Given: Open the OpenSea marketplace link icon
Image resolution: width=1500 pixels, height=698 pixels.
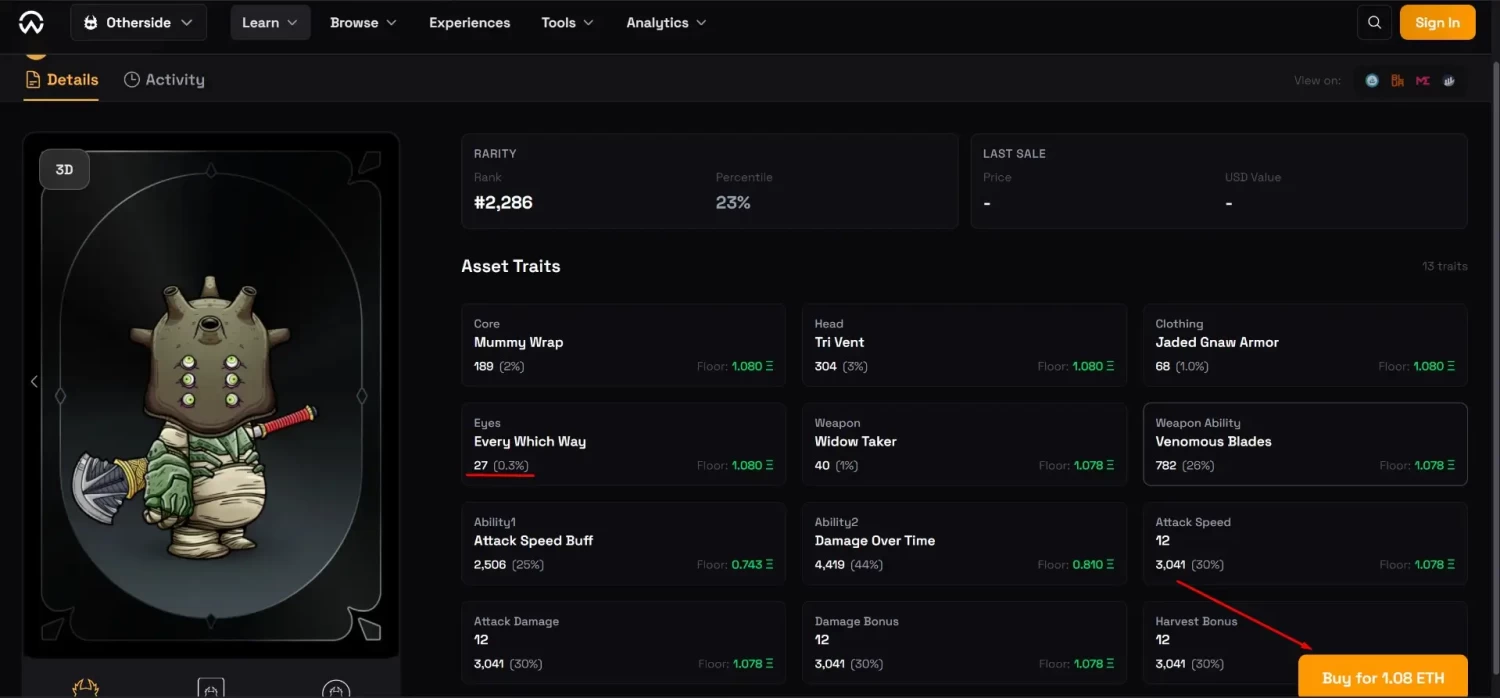Looking at the screenshot, I should coord(1372,80).
